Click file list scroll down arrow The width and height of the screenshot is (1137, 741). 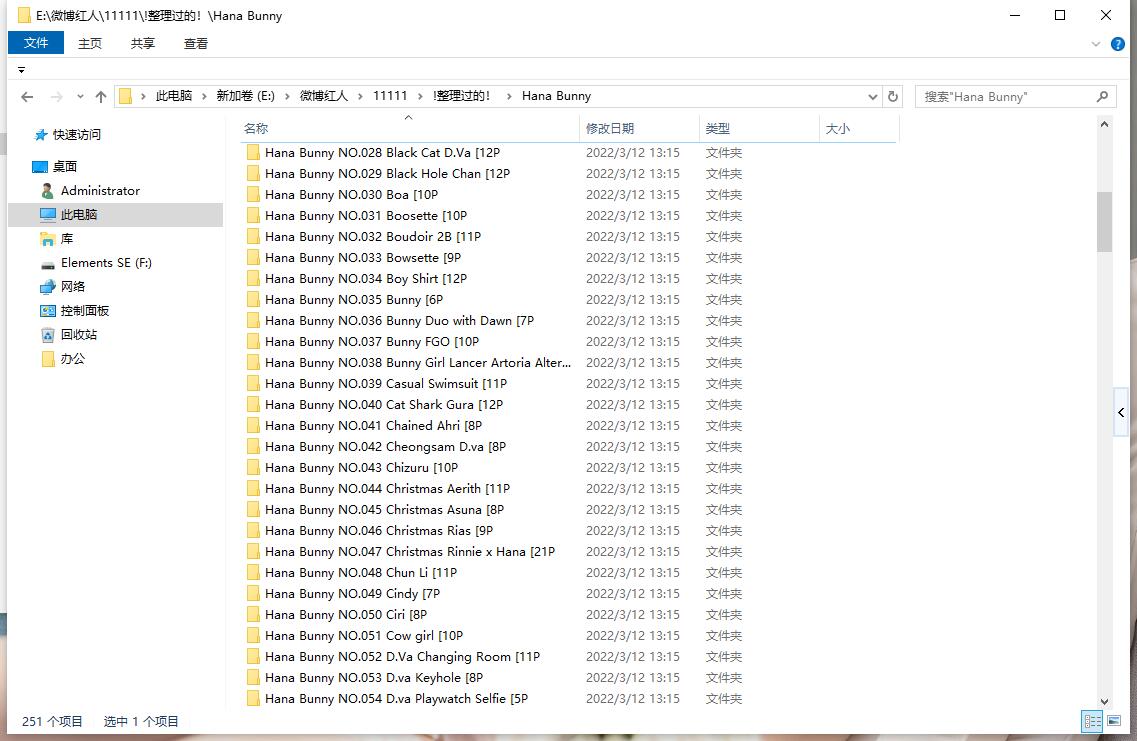tap(1104, 701)
